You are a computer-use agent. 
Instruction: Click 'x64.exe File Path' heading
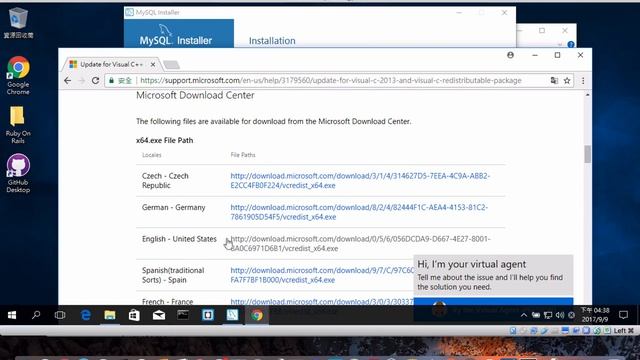(x=164, y=140)
